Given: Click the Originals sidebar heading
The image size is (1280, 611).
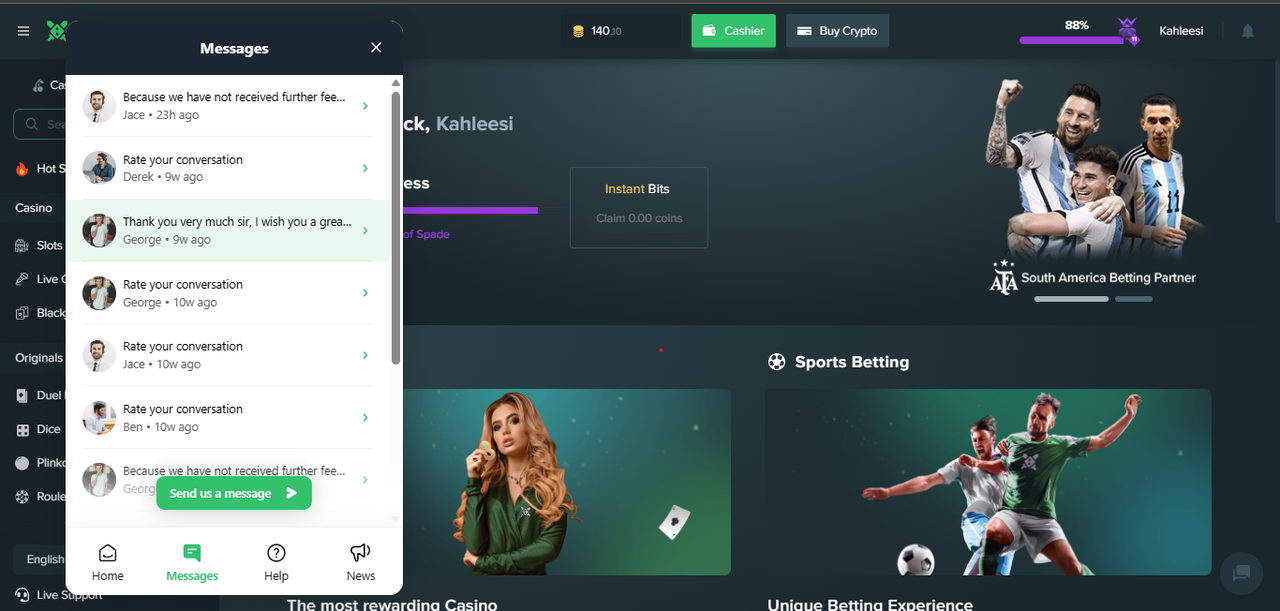Looking at the screenshot, I should [x=39, y=358].
